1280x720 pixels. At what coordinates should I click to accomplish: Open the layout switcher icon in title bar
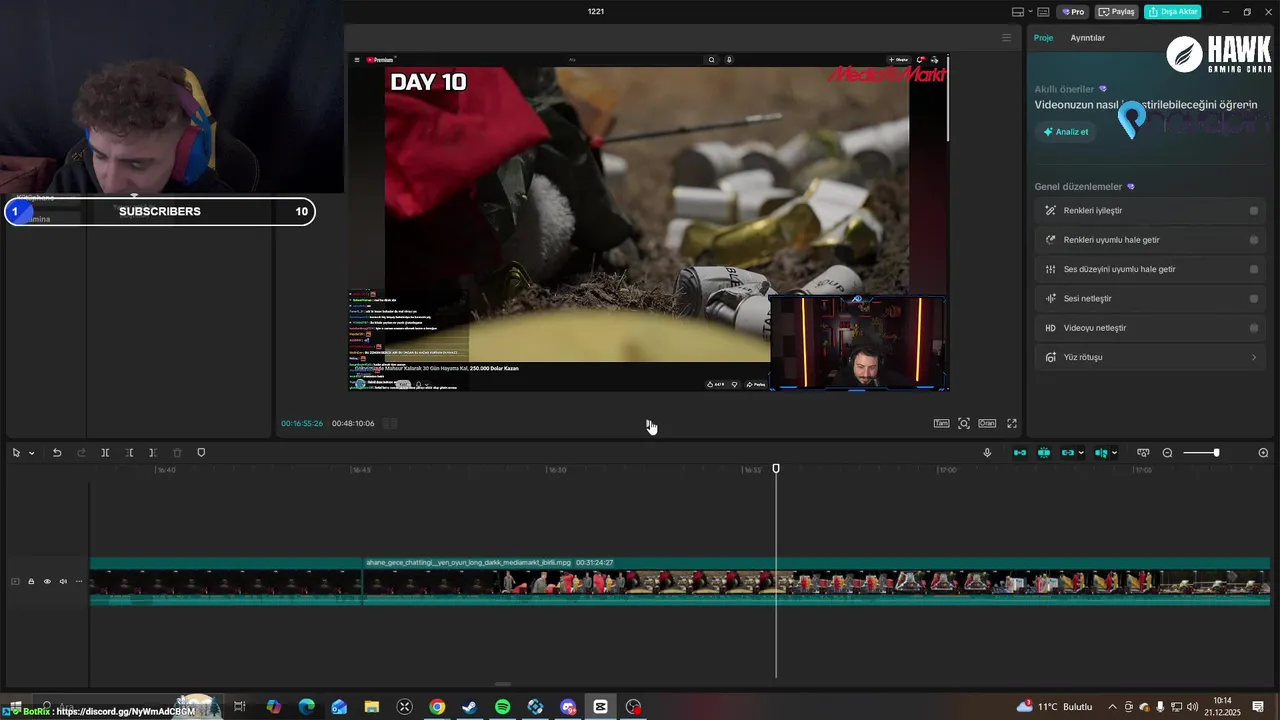click(1017, 12)
